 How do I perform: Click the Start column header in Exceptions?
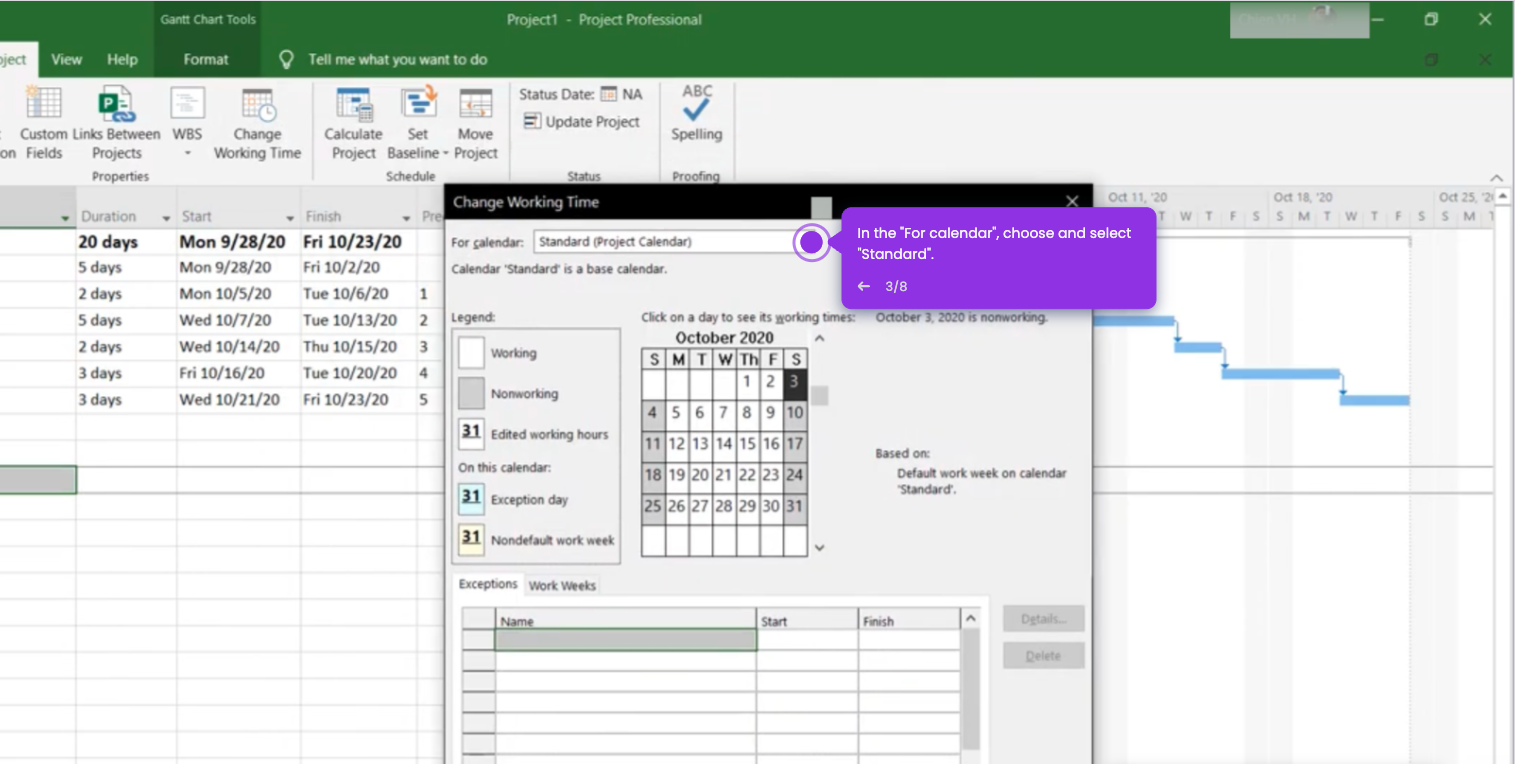807,620
